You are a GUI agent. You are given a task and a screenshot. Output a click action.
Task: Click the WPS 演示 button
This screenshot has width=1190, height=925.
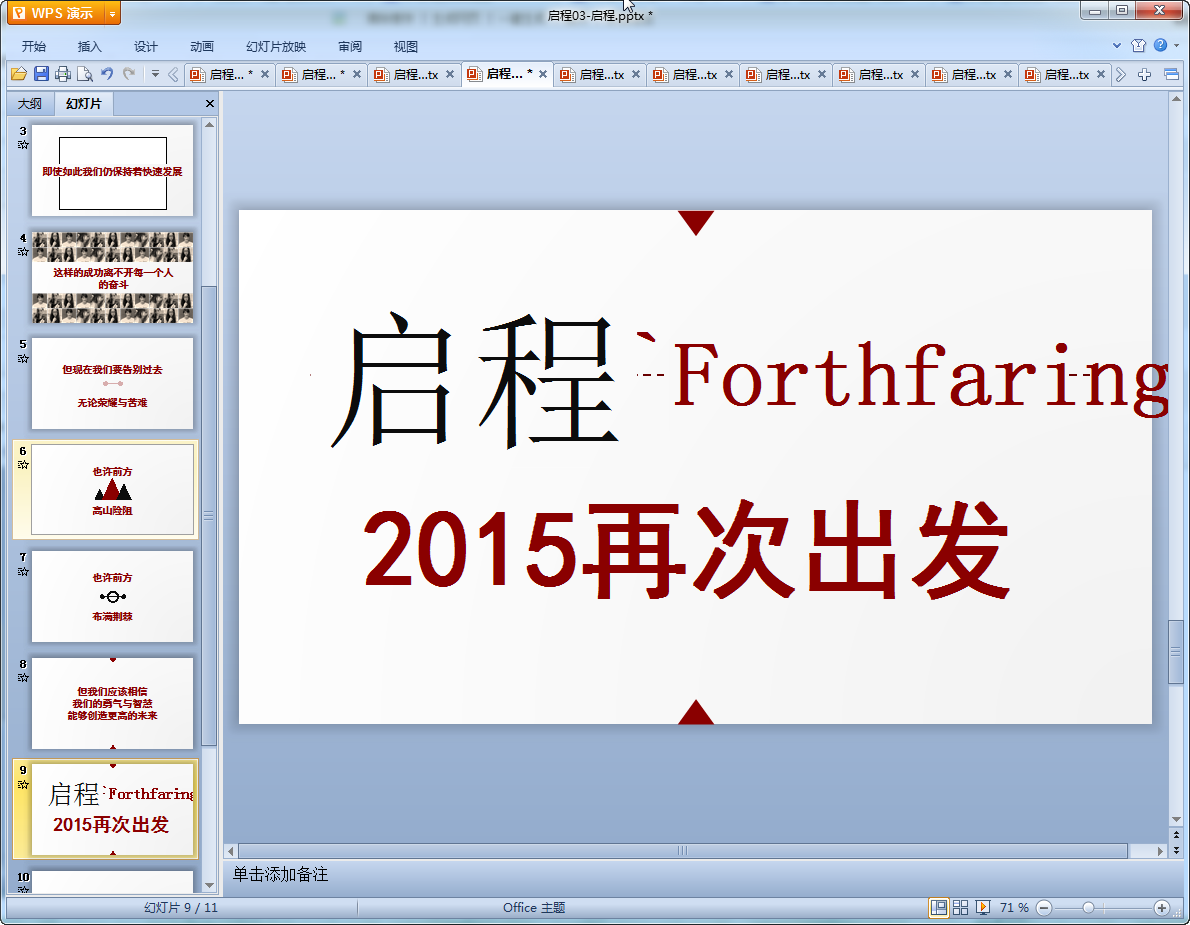tap(55, 13)
